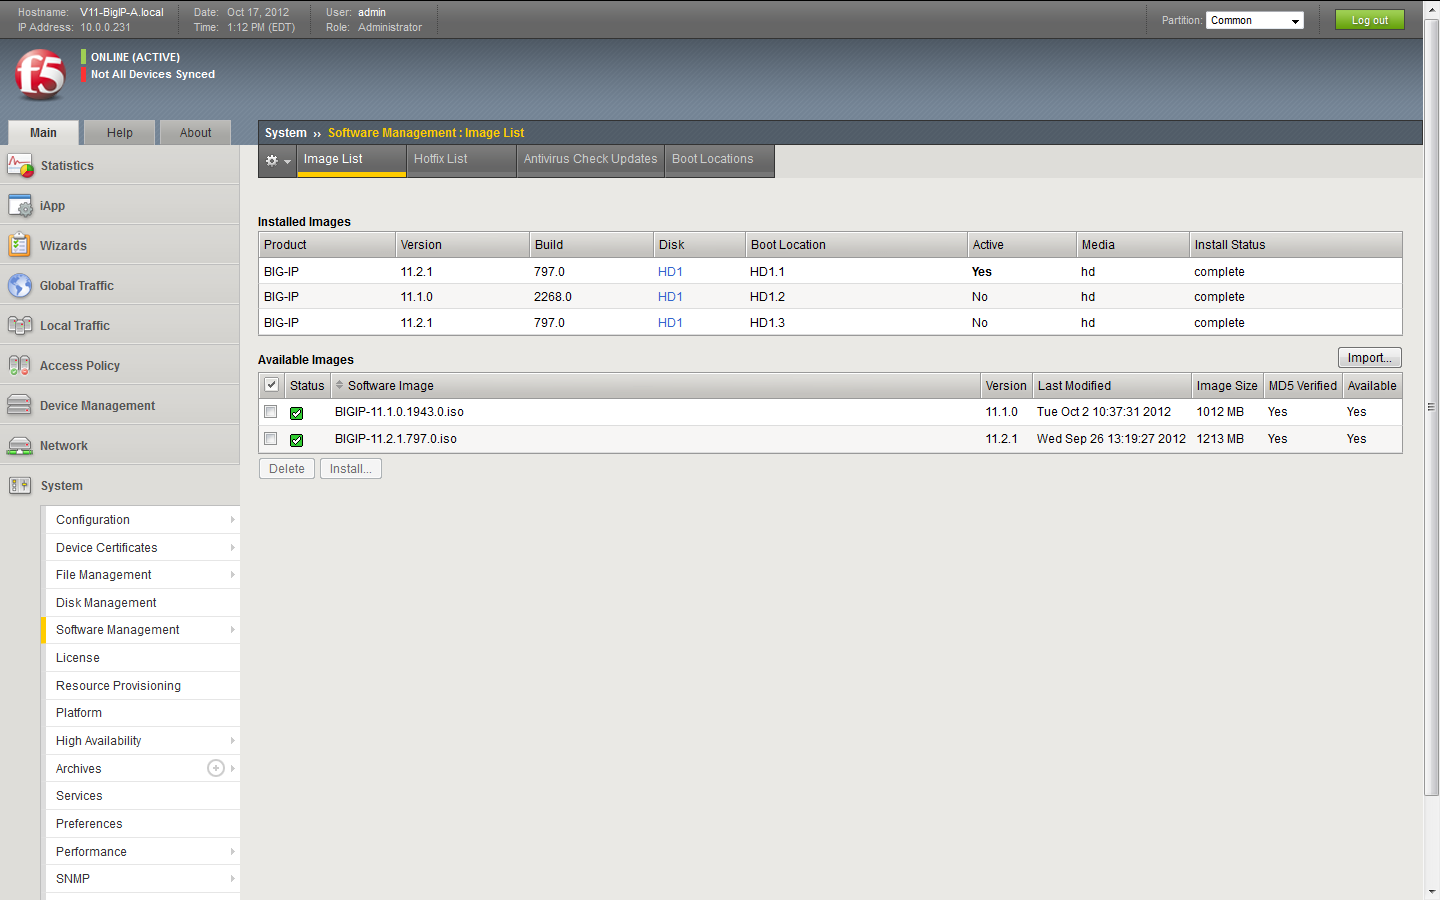Expand the Archives submenu arrow
1440x900 pixels.
[233, 768]
